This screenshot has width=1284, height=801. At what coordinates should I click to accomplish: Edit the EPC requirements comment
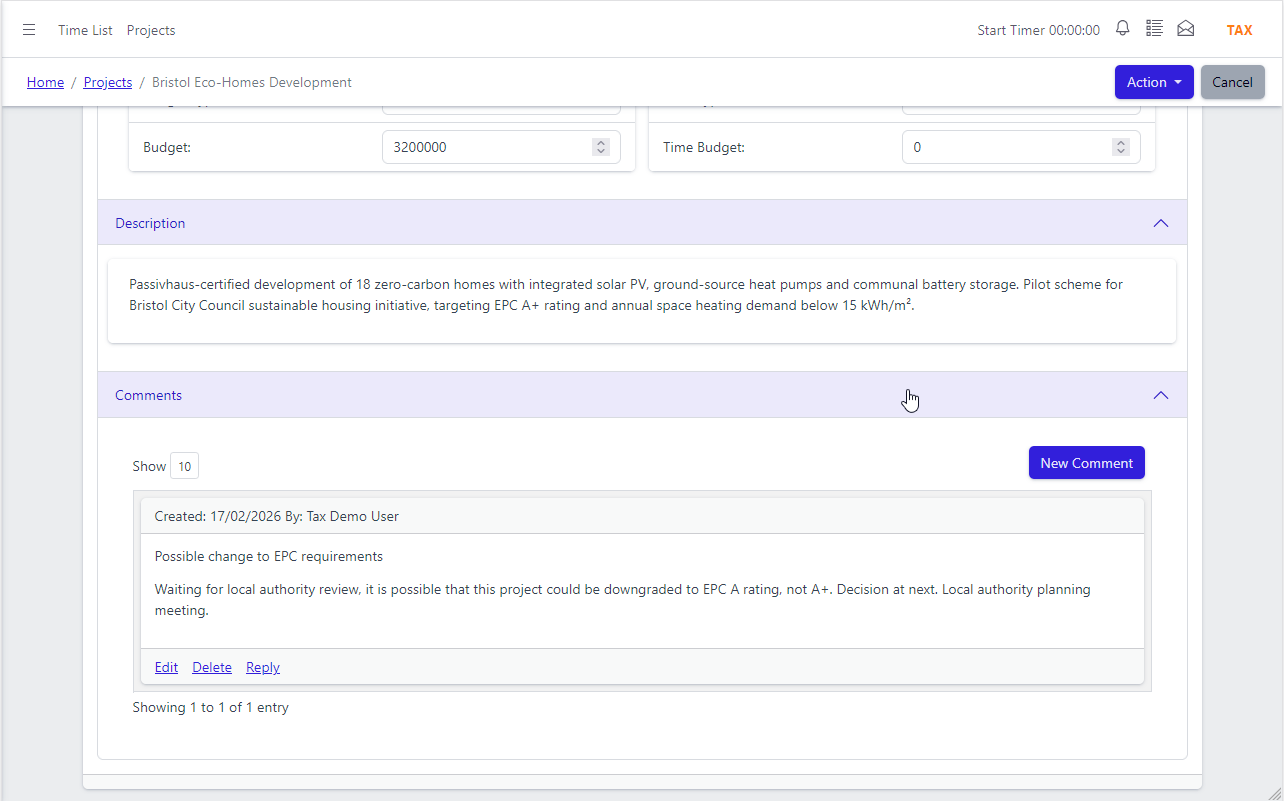[x=166, y=667]
